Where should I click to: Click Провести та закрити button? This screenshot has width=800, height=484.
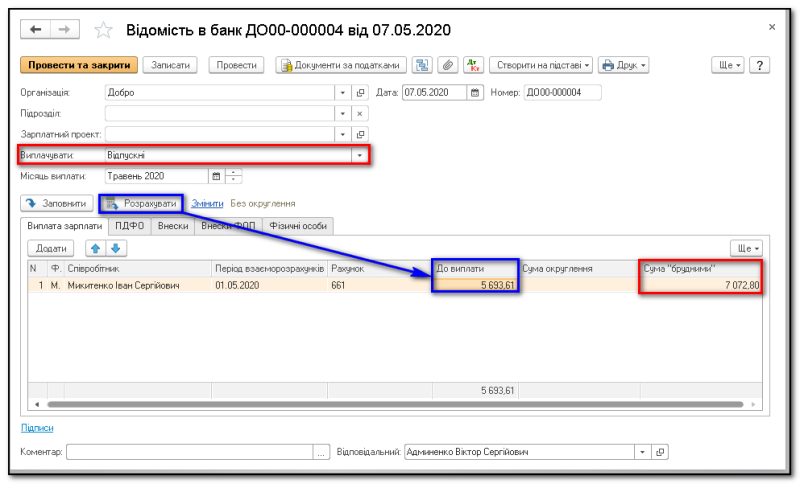[79, 65]
